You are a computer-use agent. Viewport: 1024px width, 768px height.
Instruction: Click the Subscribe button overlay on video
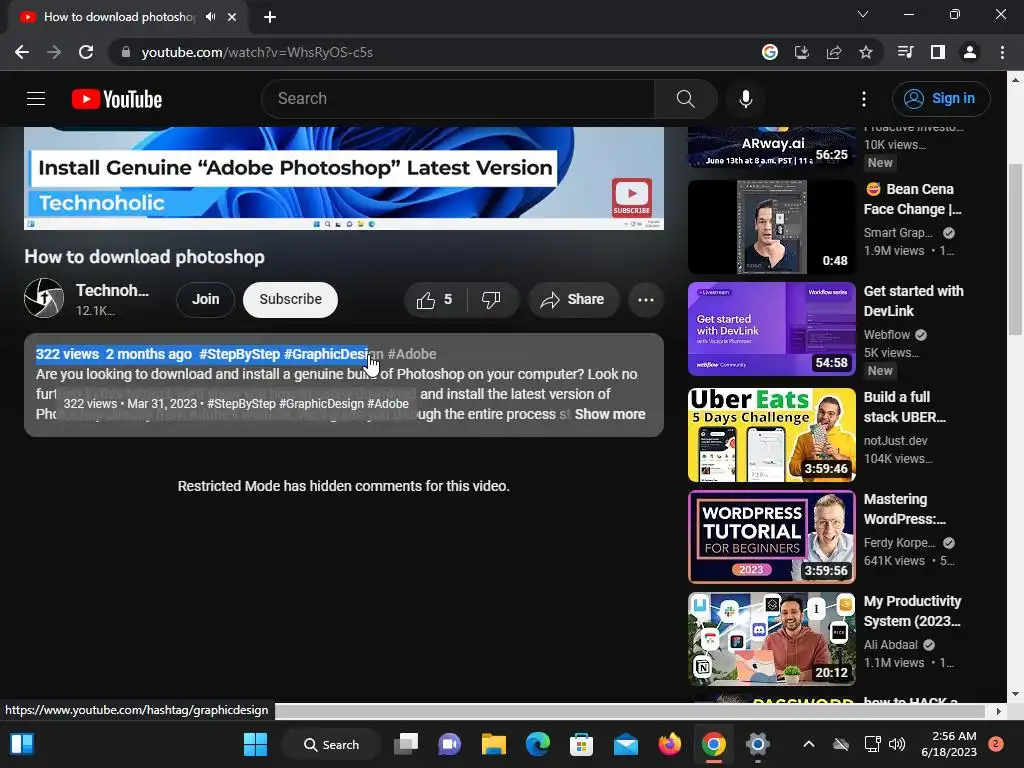click(632, 197)
